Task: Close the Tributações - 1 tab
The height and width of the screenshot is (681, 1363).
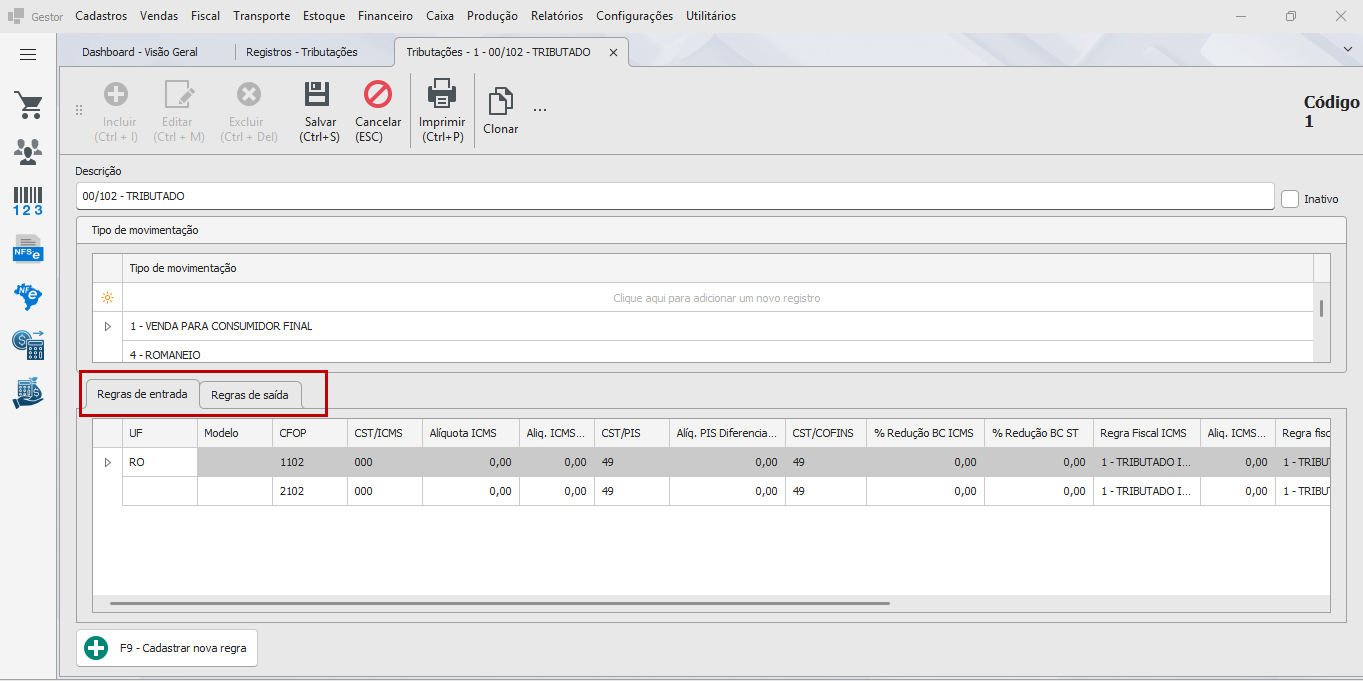Action: [x=614, y=52]
